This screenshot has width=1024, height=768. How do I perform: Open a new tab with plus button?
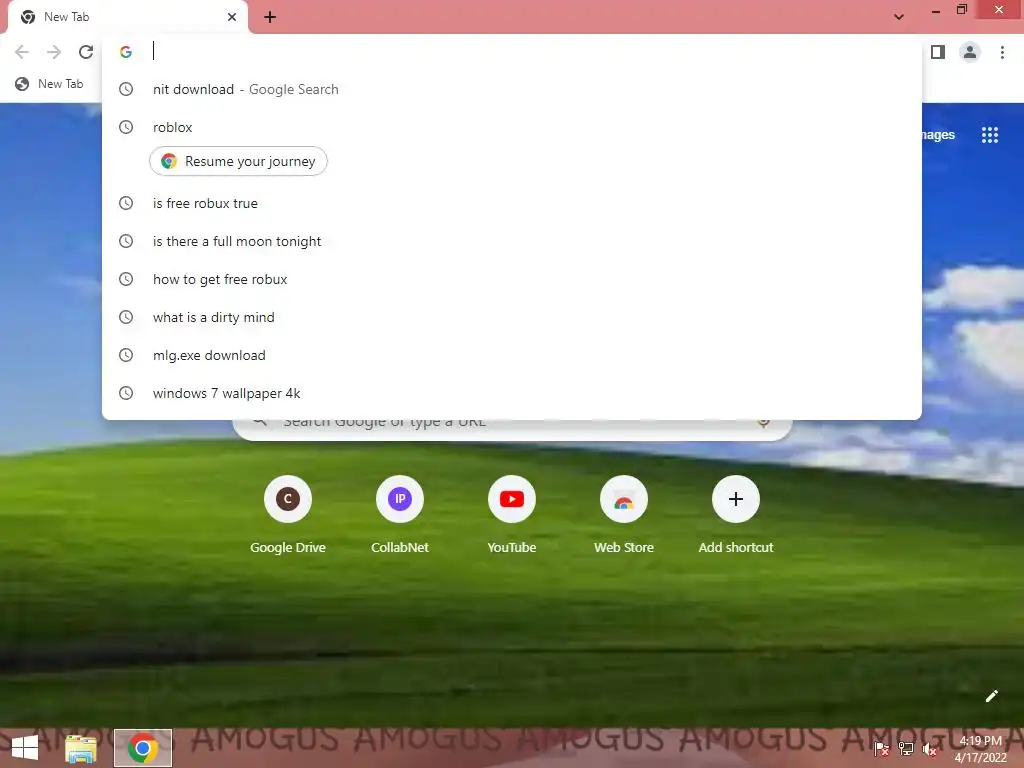pos(270,17)
